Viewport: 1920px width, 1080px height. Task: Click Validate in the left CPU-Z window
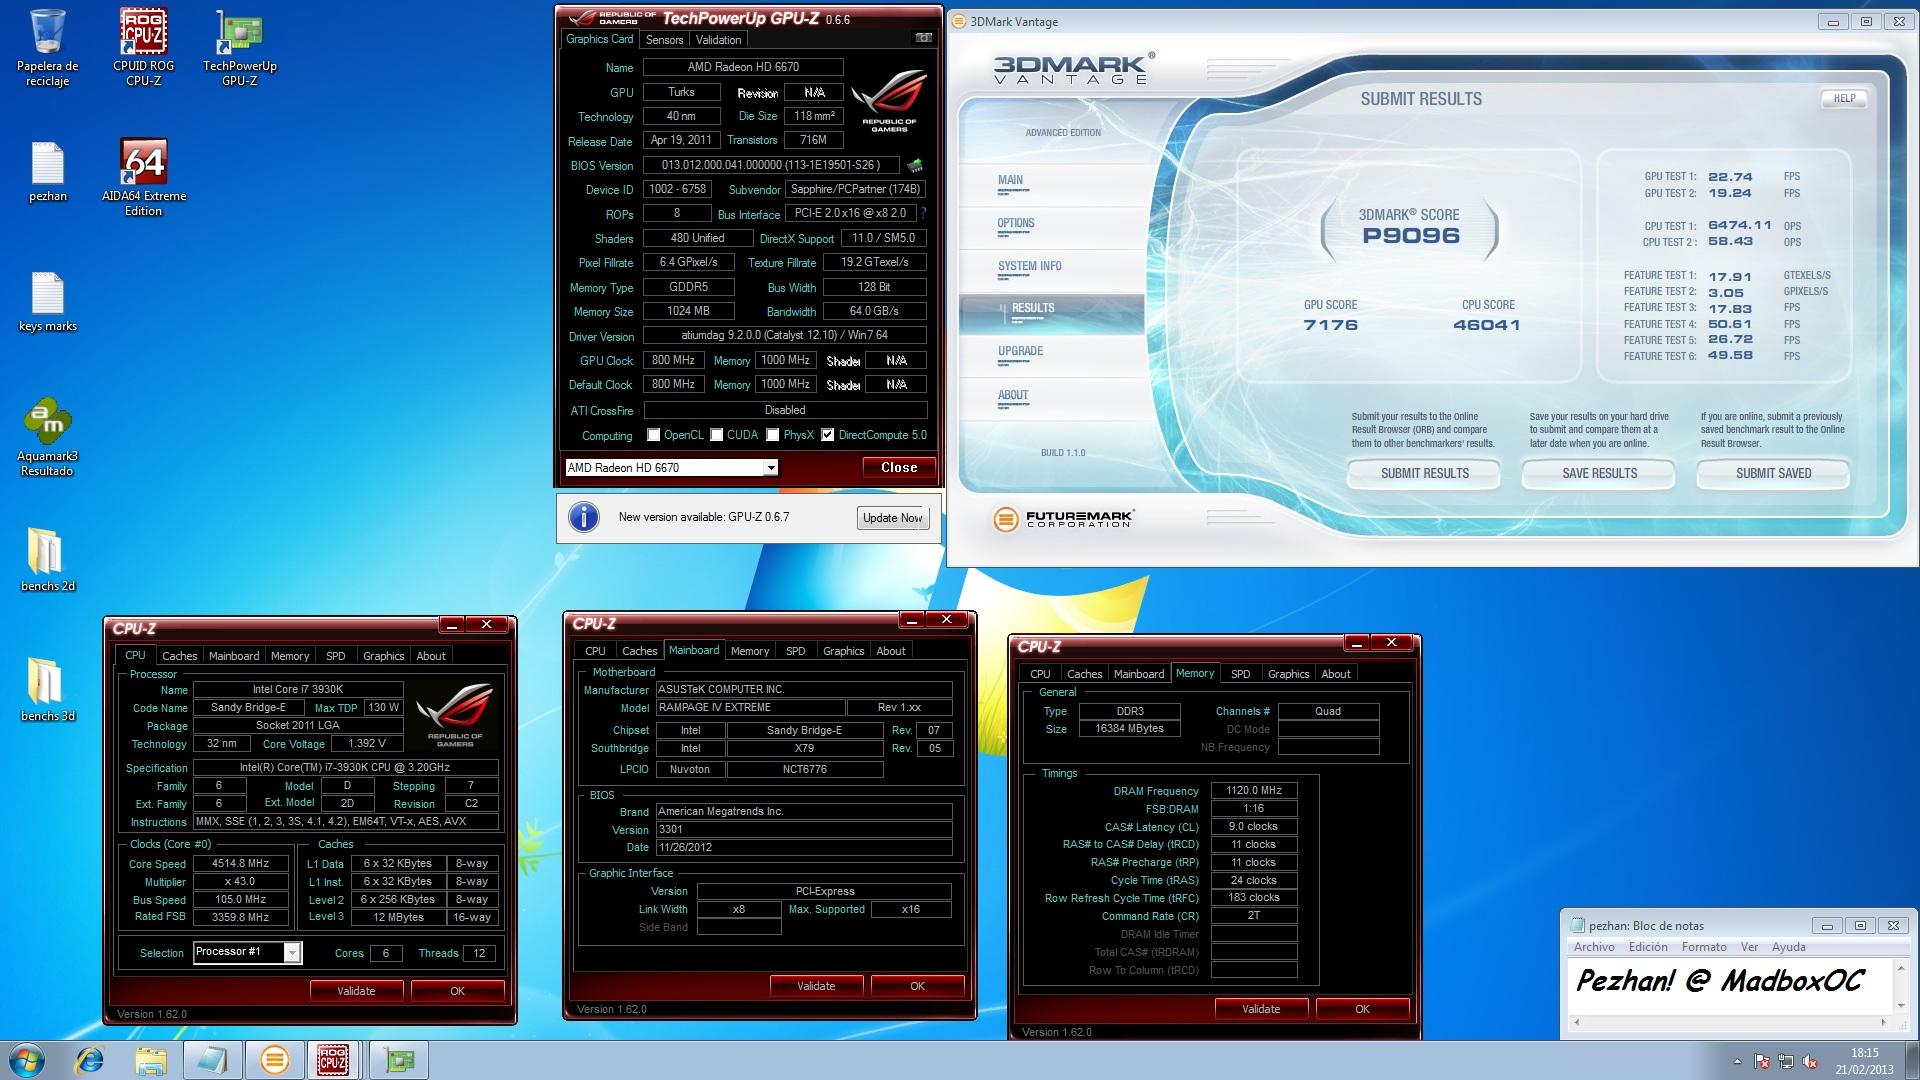pyautogui.click(x=356, y=991)
